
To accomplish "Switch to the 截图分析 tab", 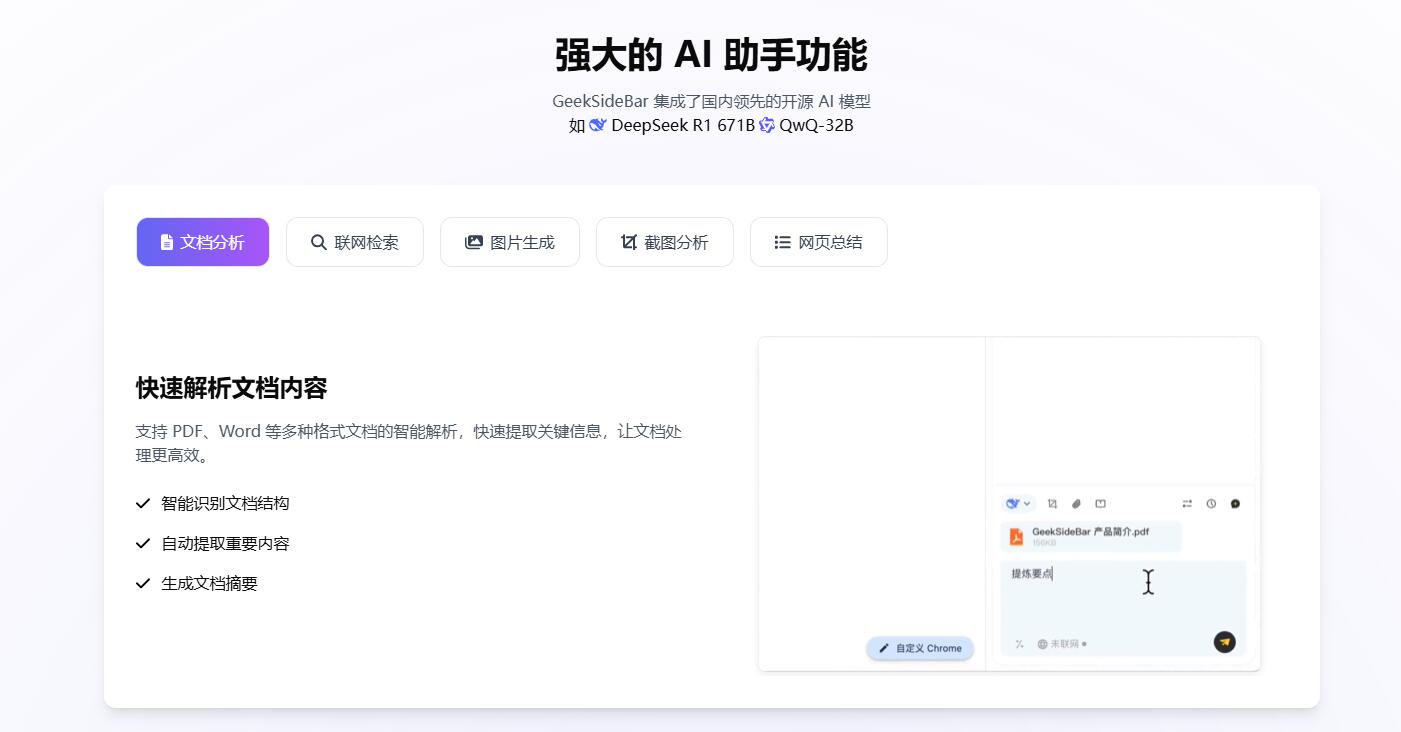I will pyautogui.click(x=665, y=242).
